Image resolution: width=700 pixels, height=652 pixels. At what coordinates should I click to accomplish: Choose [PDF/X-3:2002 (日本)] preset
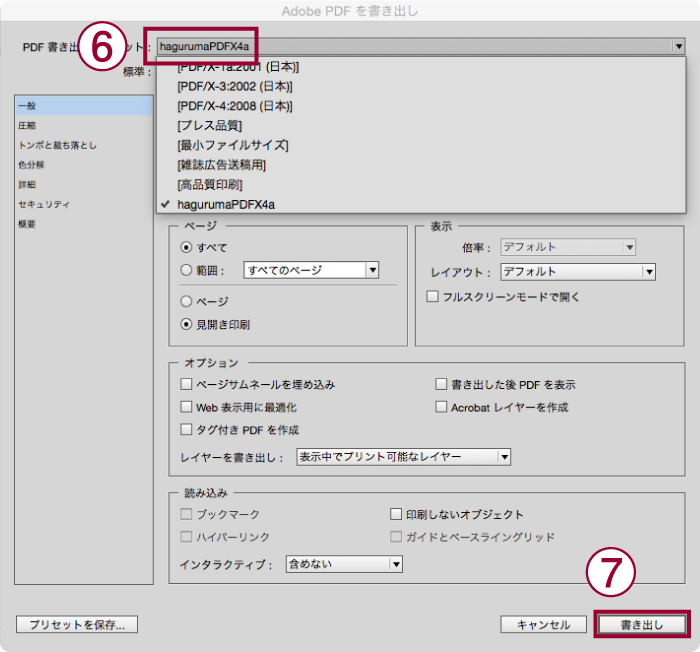click(x=421, y=86)
